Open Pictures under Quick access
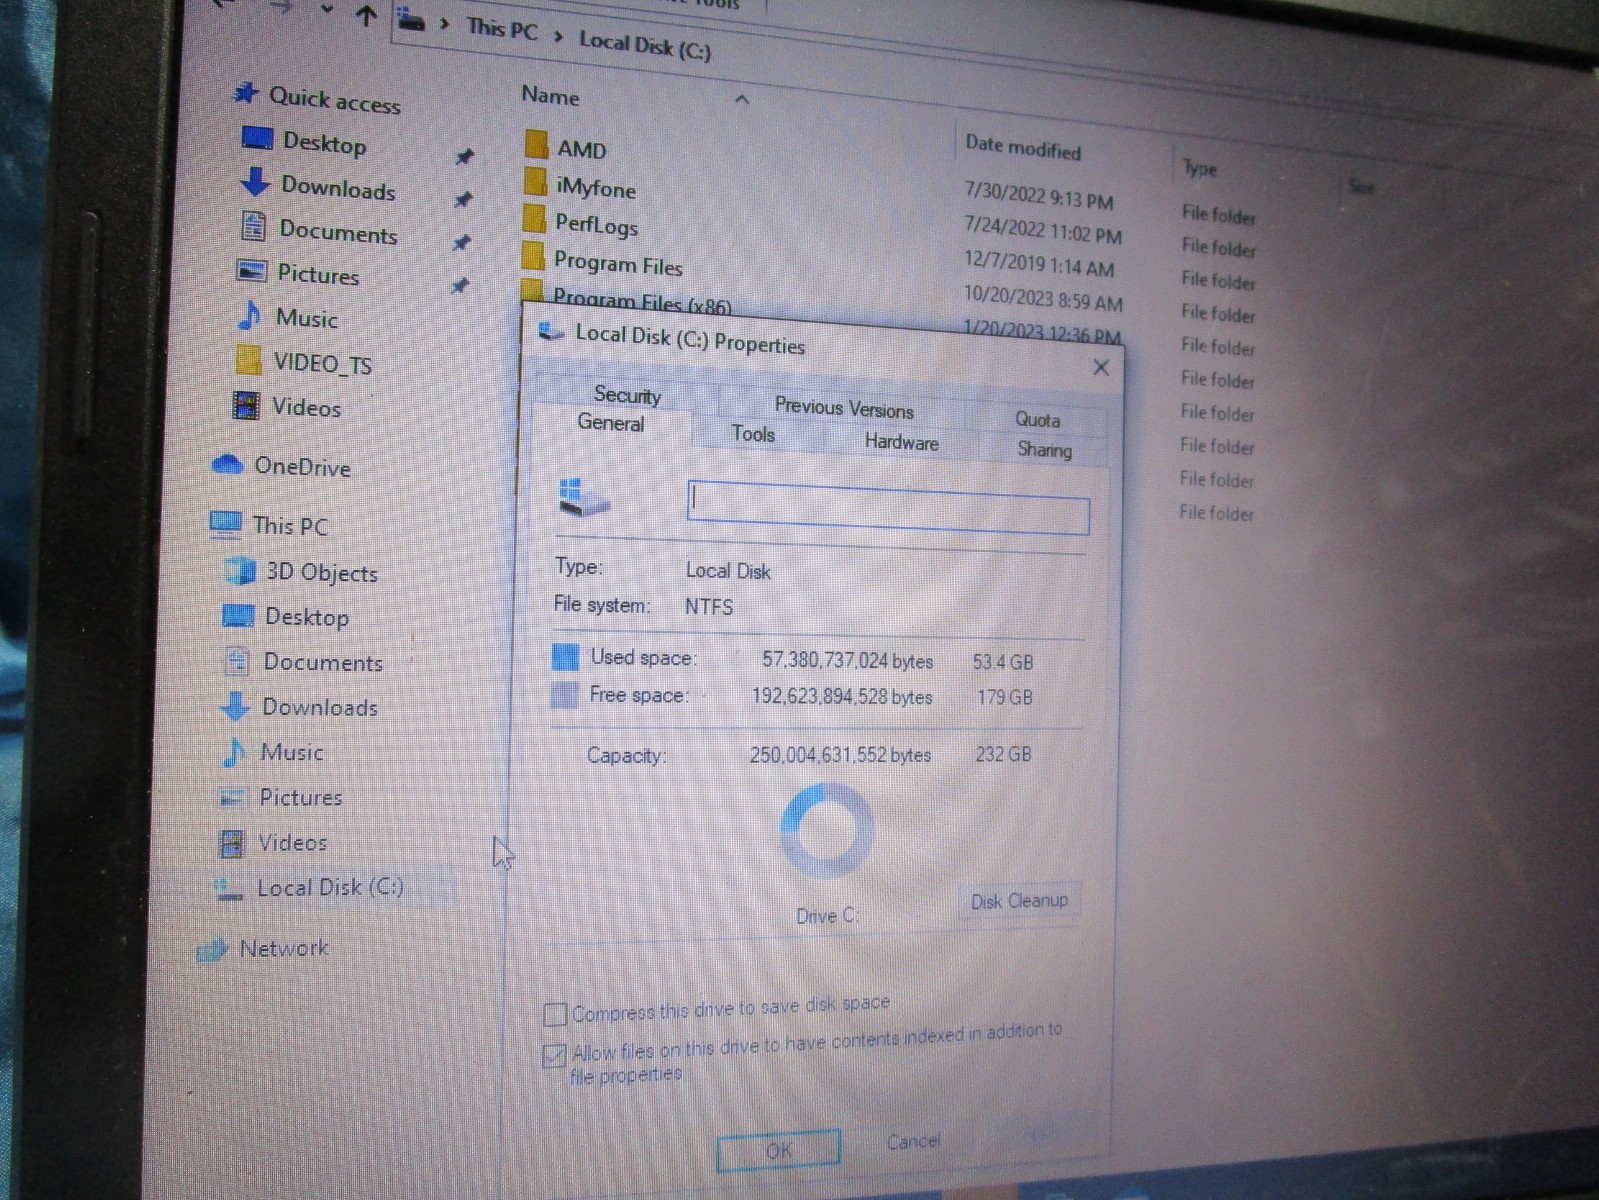1599x1200 pixels. [317, 275]
